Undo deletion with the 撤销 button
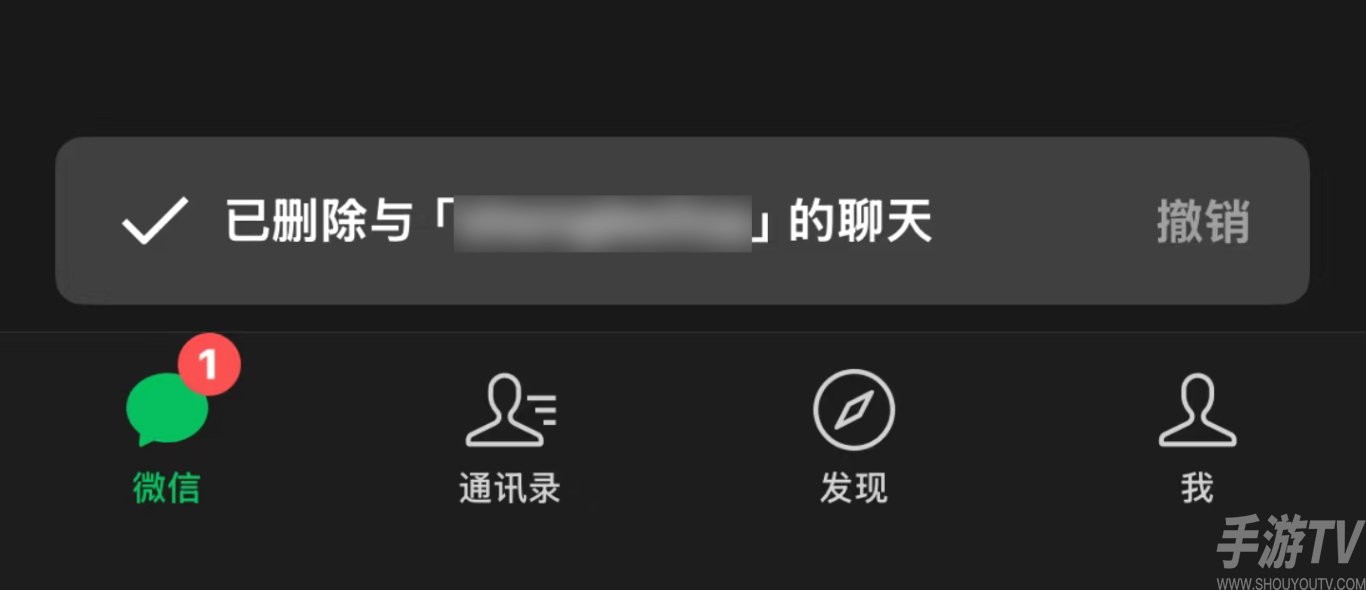 click(1203, 221)
